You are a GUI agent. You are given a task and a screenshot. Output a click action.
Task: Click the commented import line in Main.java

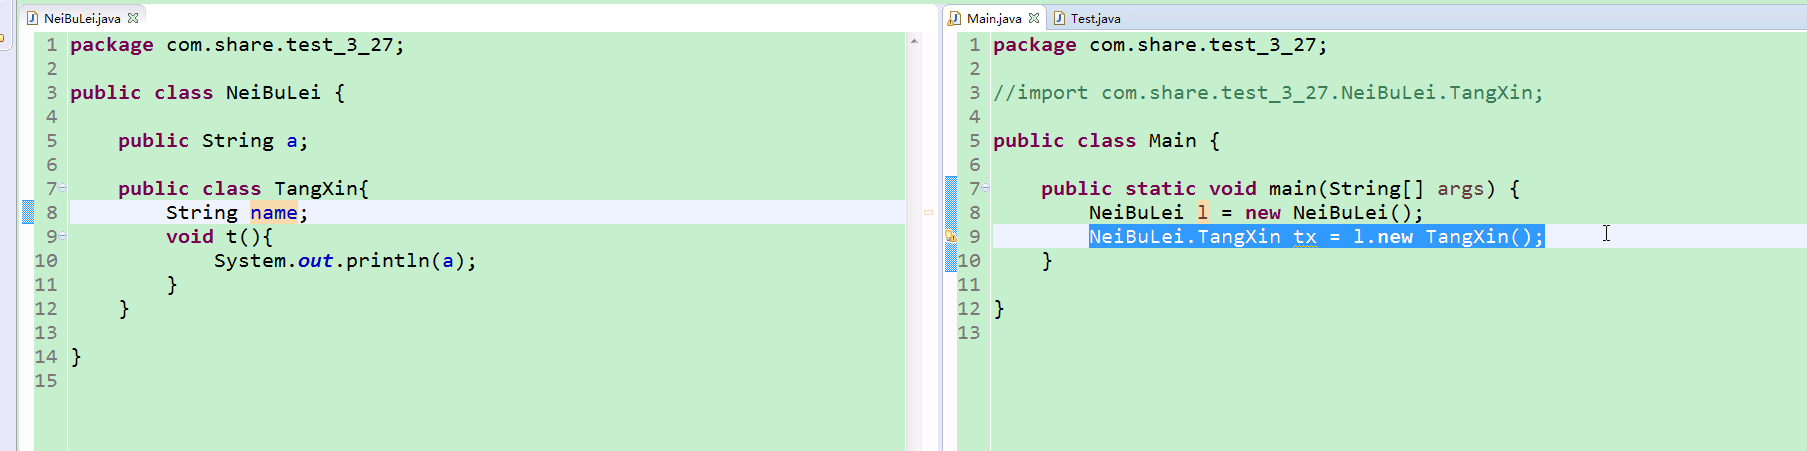click(1268, 93)
